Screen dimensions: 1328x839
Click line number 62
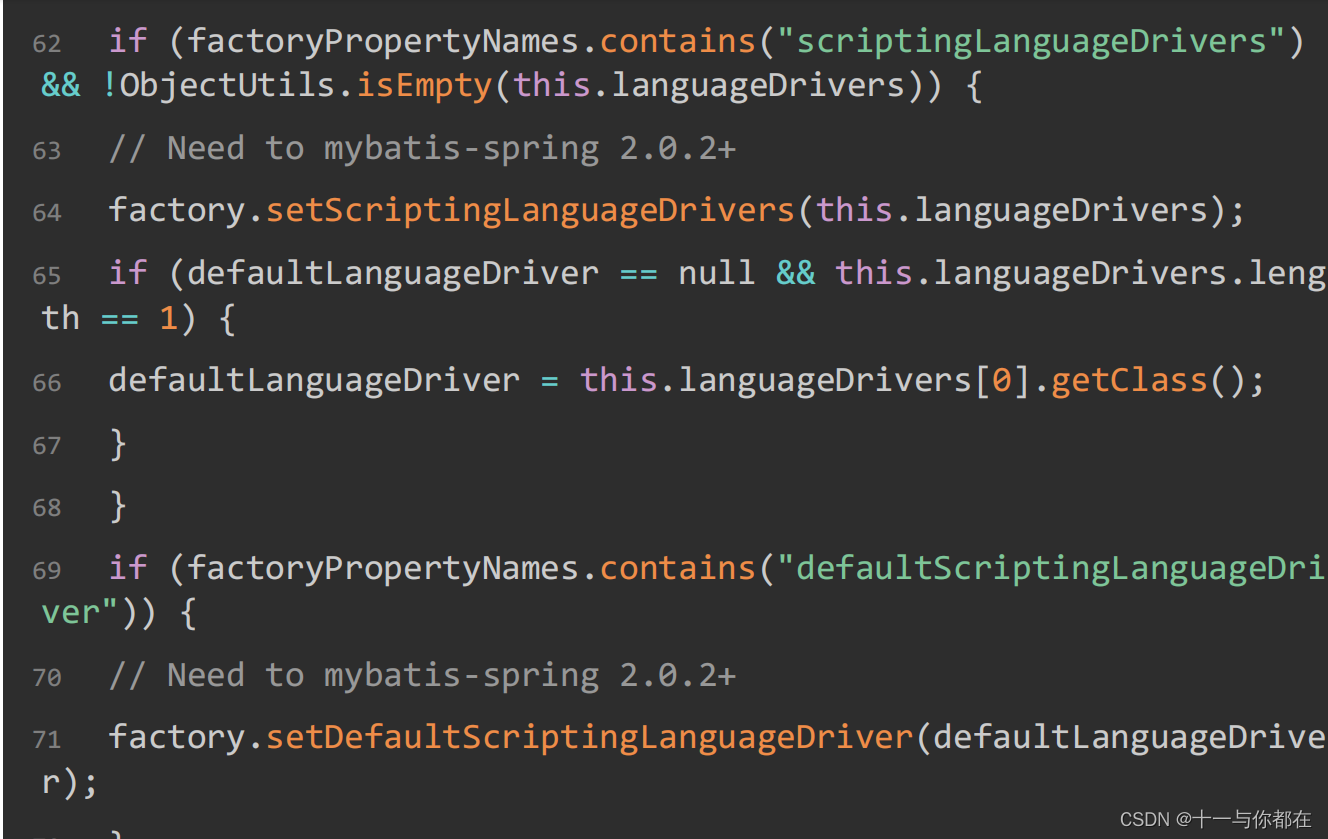47,44
